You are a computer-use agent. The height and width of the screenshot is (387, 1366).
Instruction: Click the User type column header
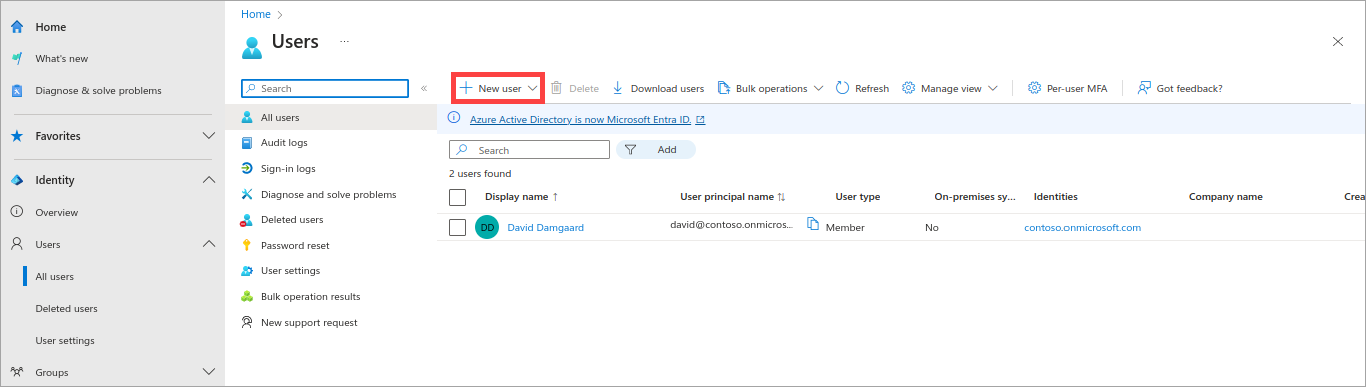(858, 197)
